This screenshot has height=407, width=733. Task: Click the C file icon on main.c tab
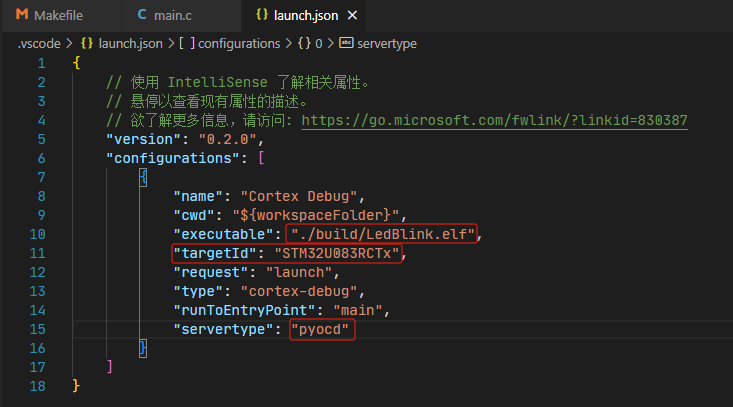[142, 15]
